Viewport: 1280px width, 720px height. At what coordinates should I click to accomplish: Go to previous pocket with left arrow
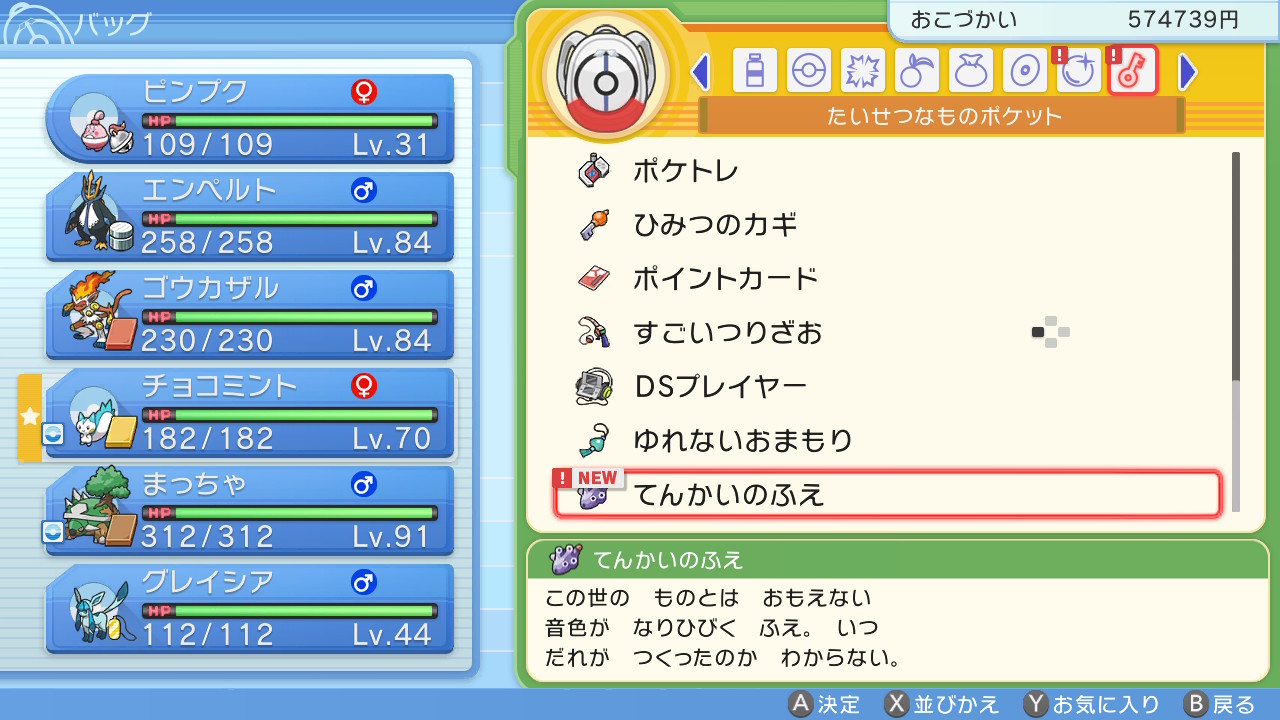[x=701, y=72]
